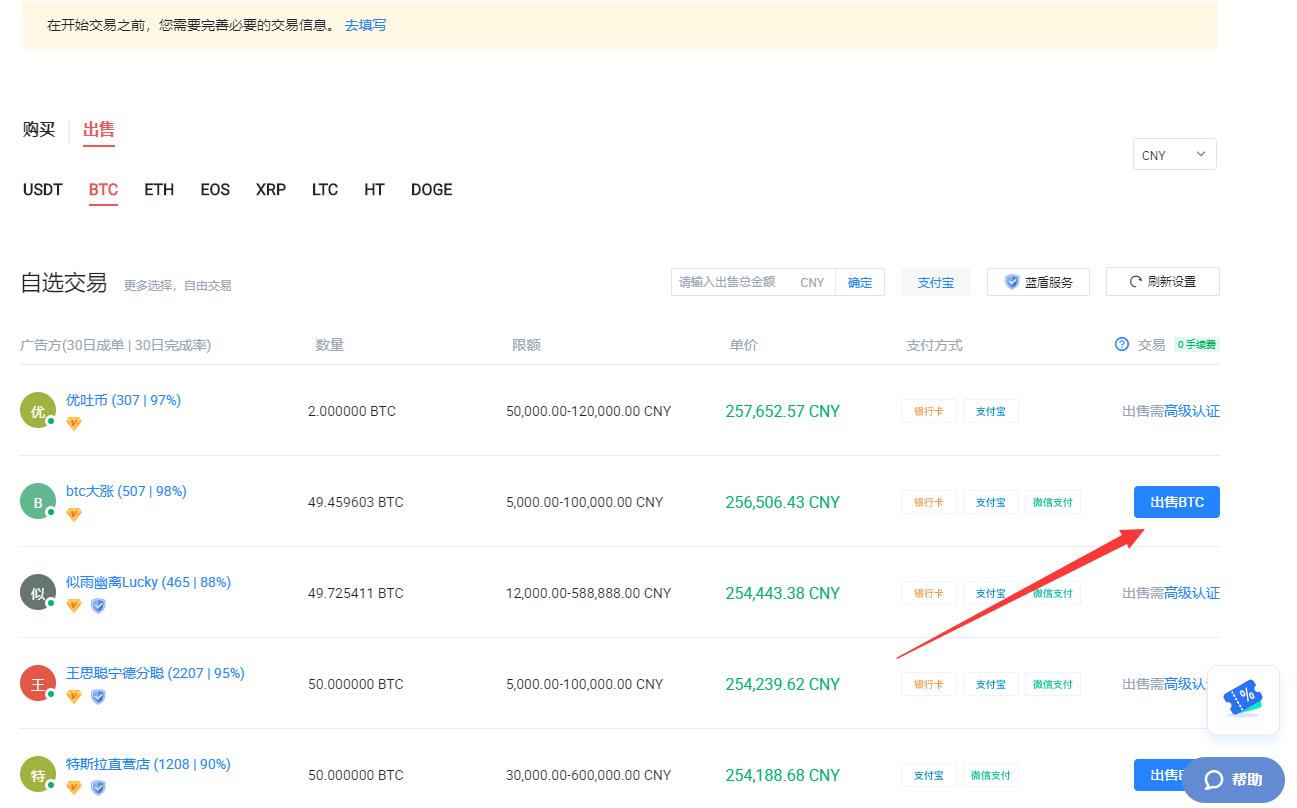Open the 帮助 chat support bubble
Image resolution: width=1297 pixels, height=808 pixels.
click(1232, 779)
